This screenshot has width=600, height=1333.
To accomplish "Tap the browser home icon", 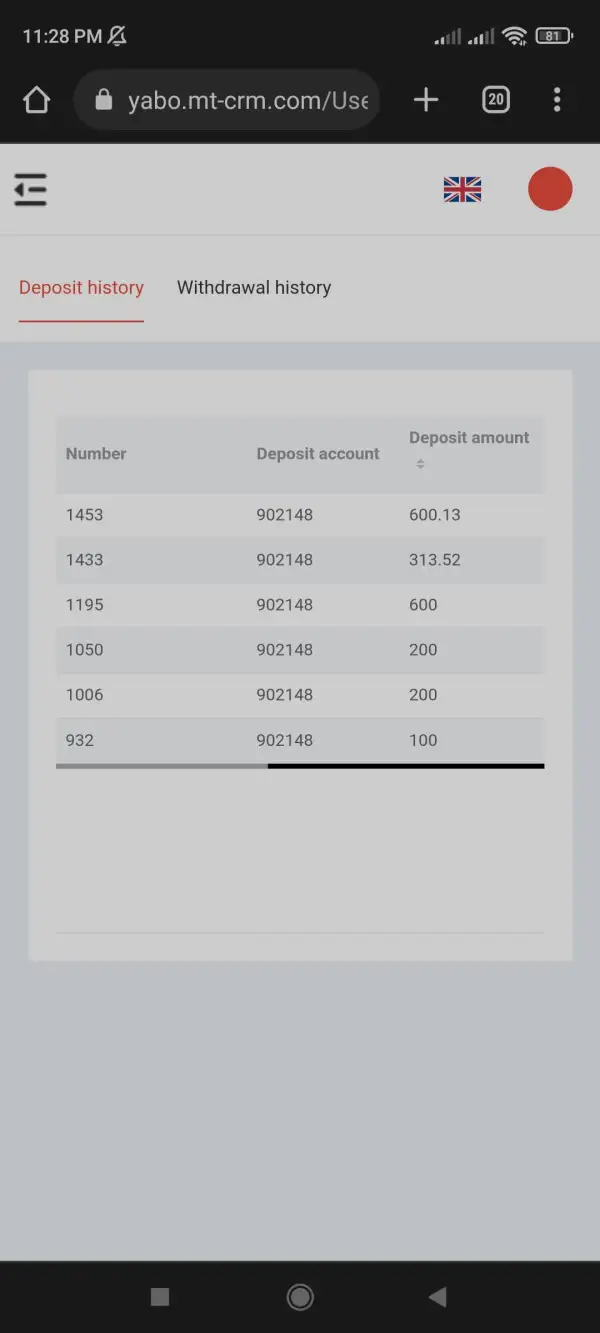I will [37, 100].
